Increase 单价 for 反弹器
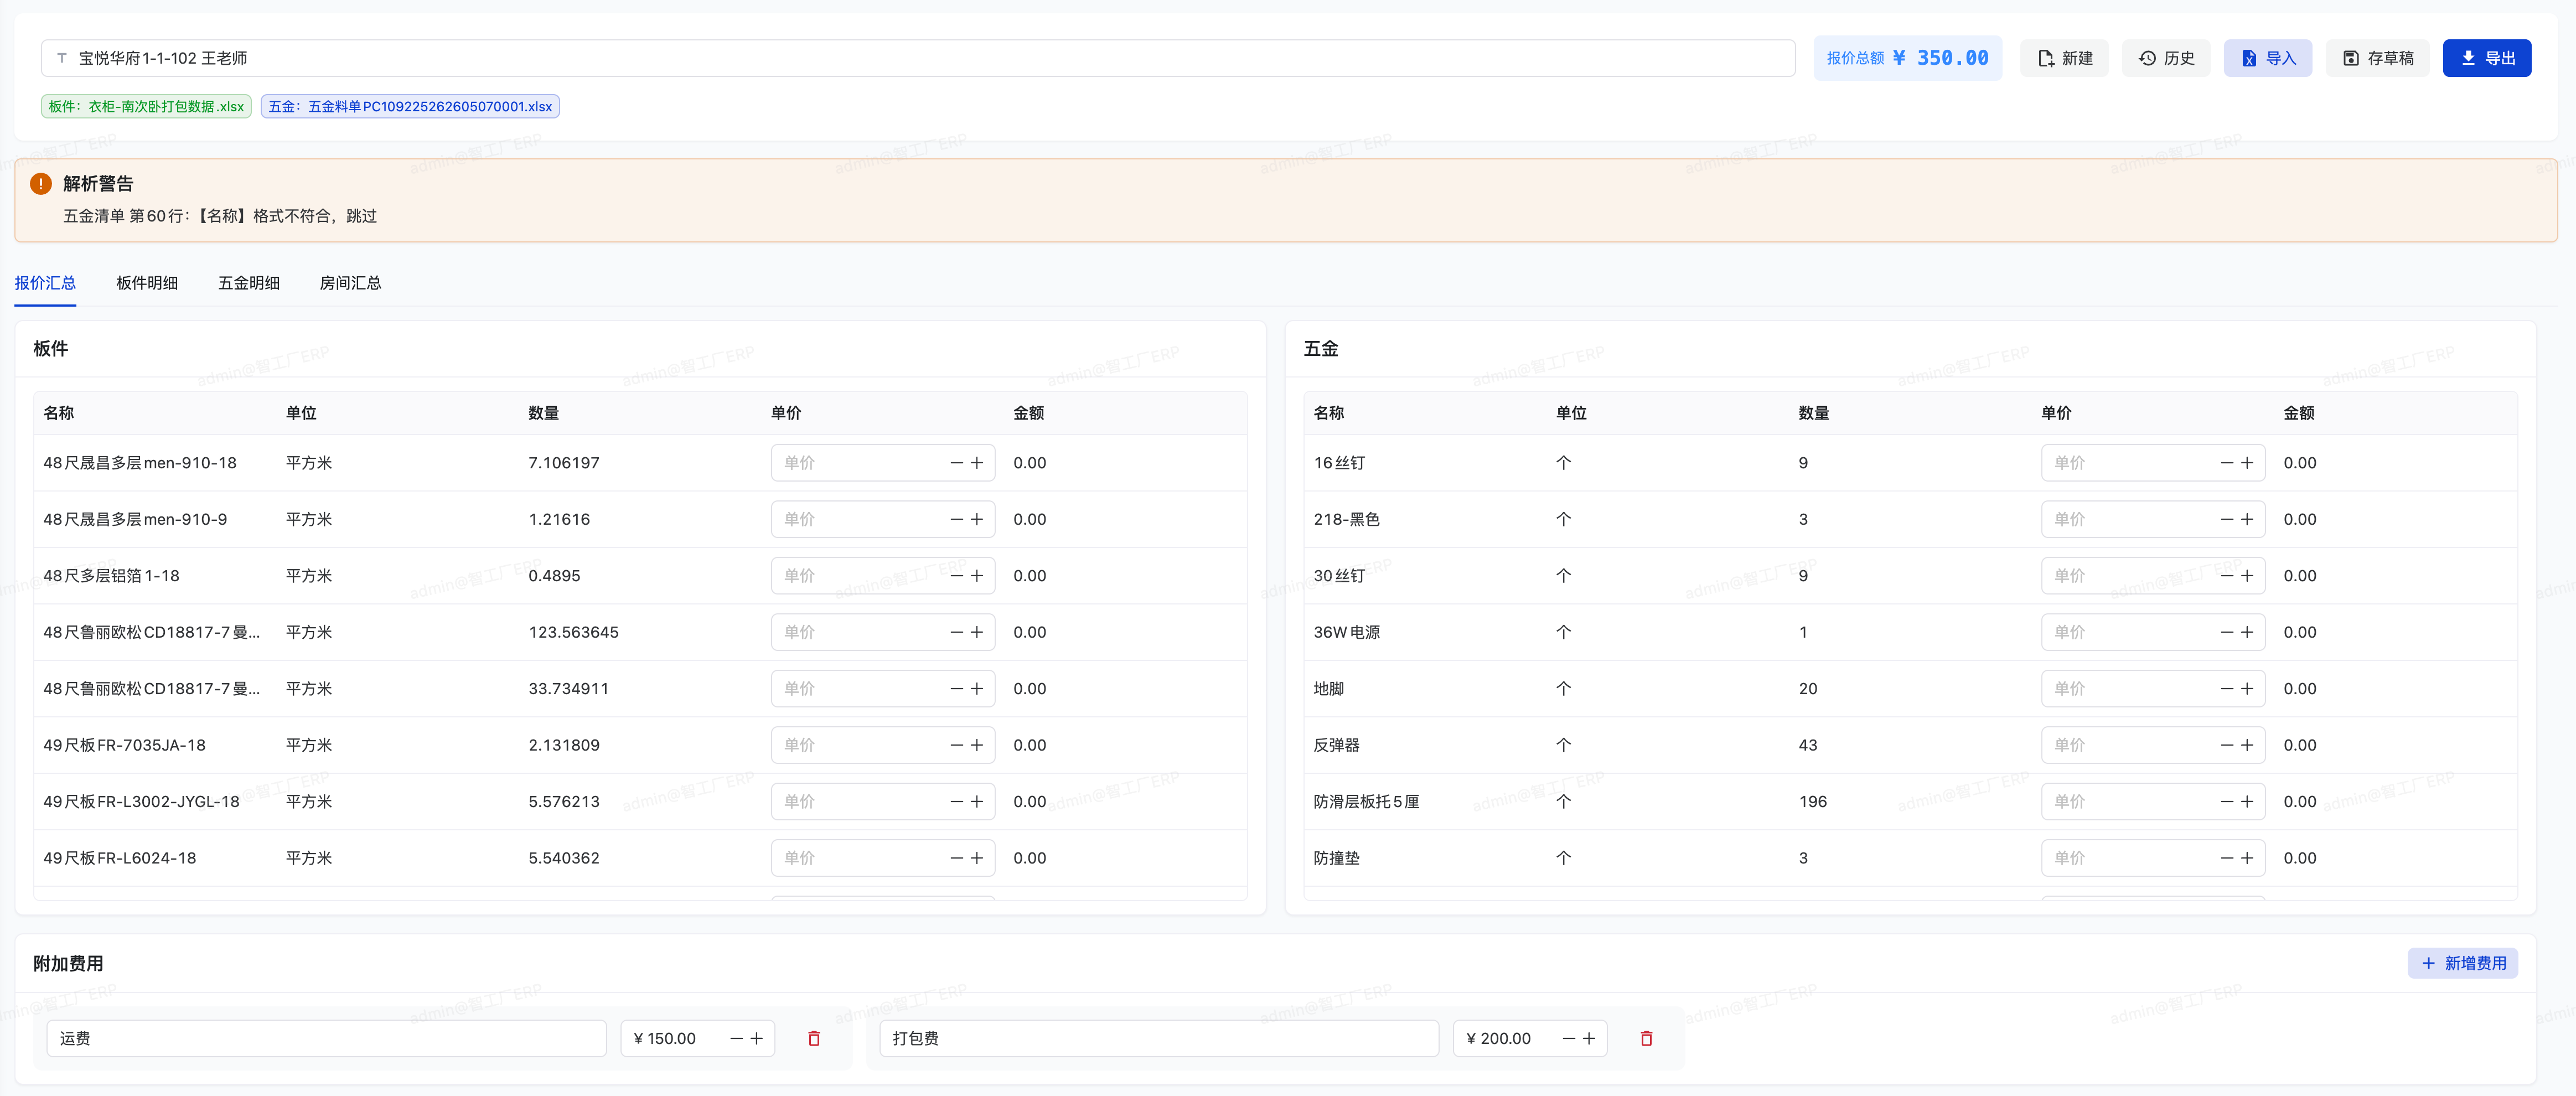 point(2247,745)
